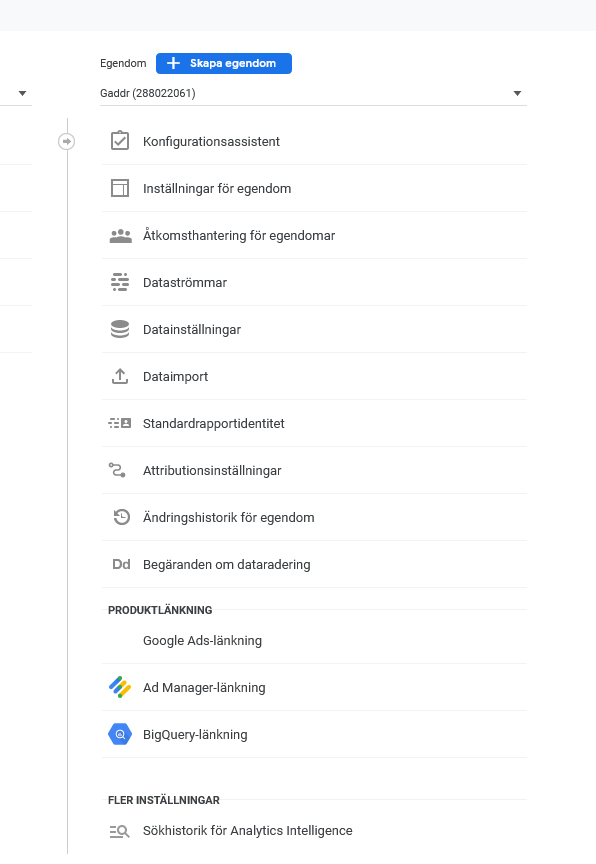Image resolution: width=596 pixels, height=864 pixels.
Task: Select the Inställningar för egendom panel icon
Action: click(119, 188)
